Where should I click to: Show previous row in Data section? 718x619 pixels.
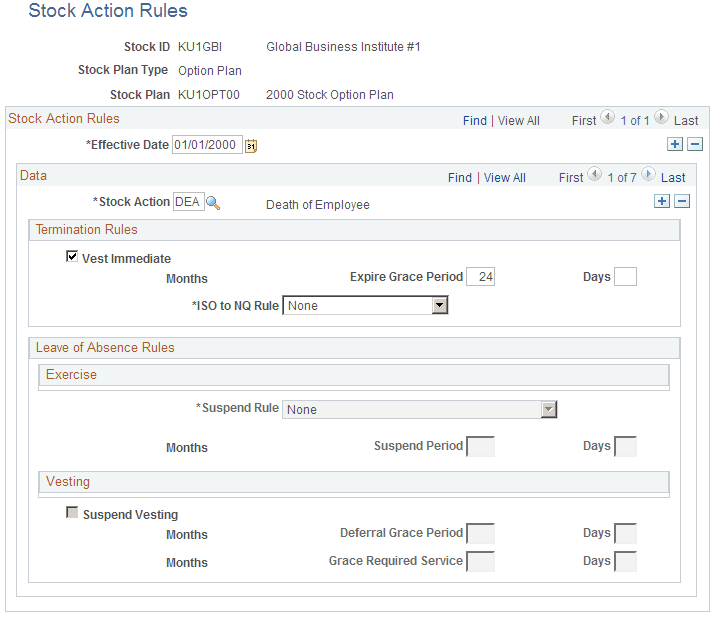pos(594,174)
